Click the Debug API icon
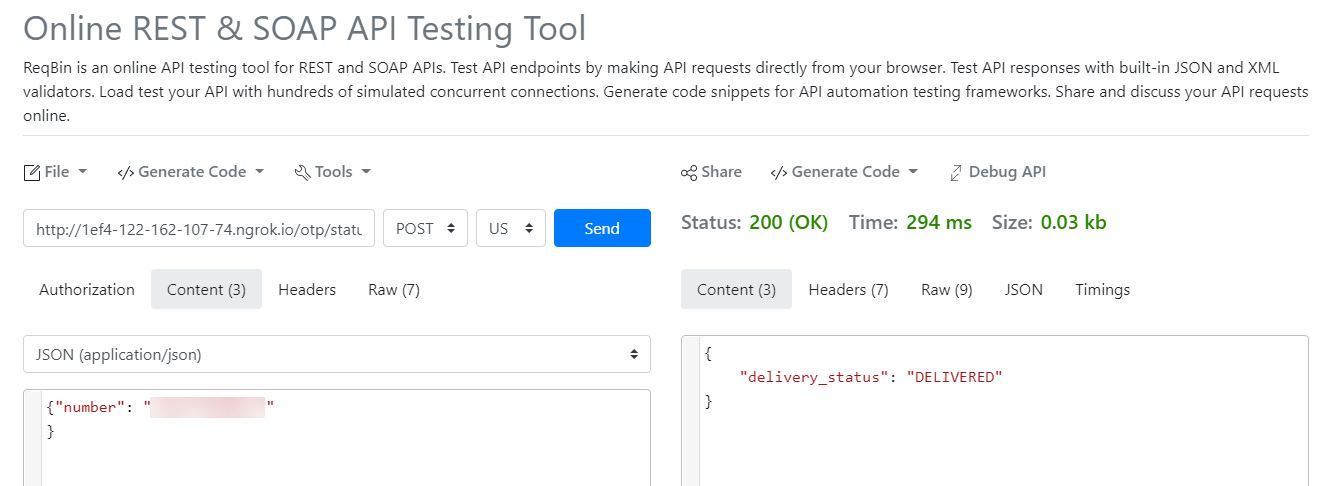Viewport: 1329px width, 486px height. point(956,172)
